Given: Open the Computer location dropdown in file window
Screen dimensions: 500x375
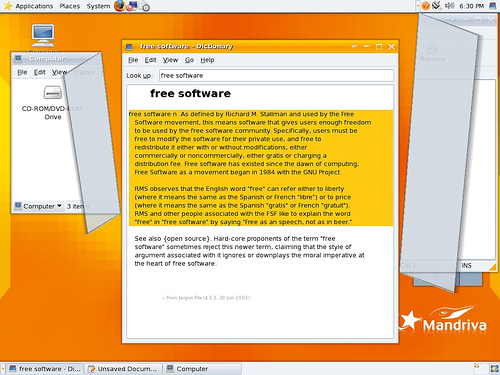Looking at the screenshot, I should tap(38, 206).
